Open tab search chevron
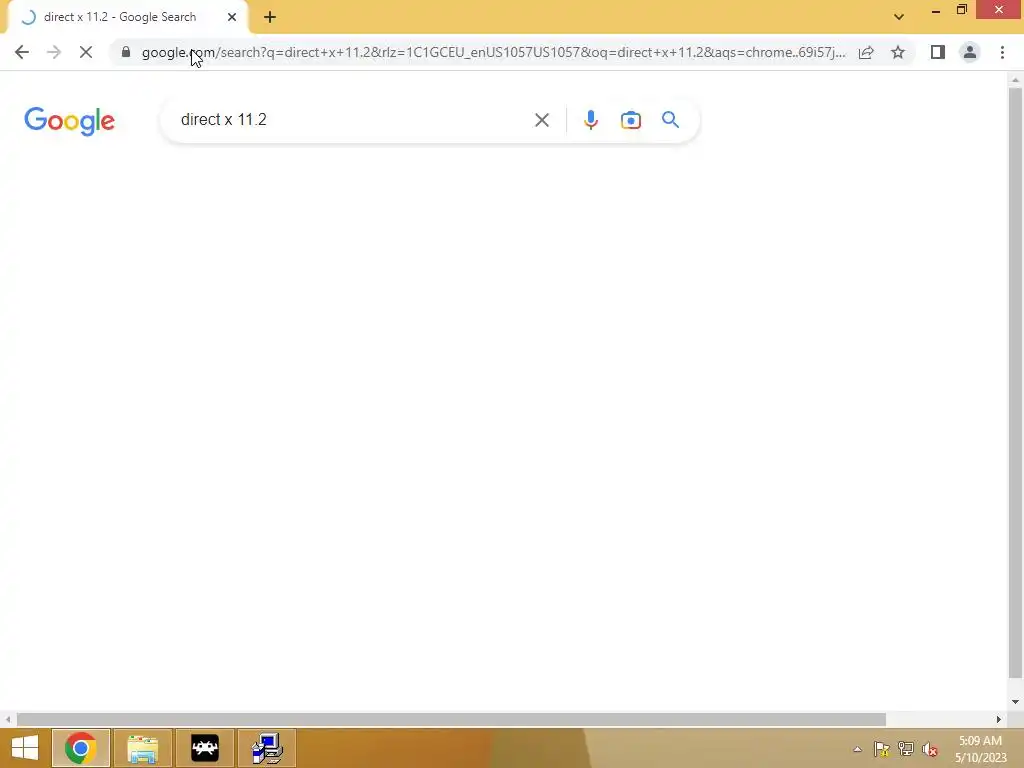This screenshot has height=768, width=1024. click(899, 17)
